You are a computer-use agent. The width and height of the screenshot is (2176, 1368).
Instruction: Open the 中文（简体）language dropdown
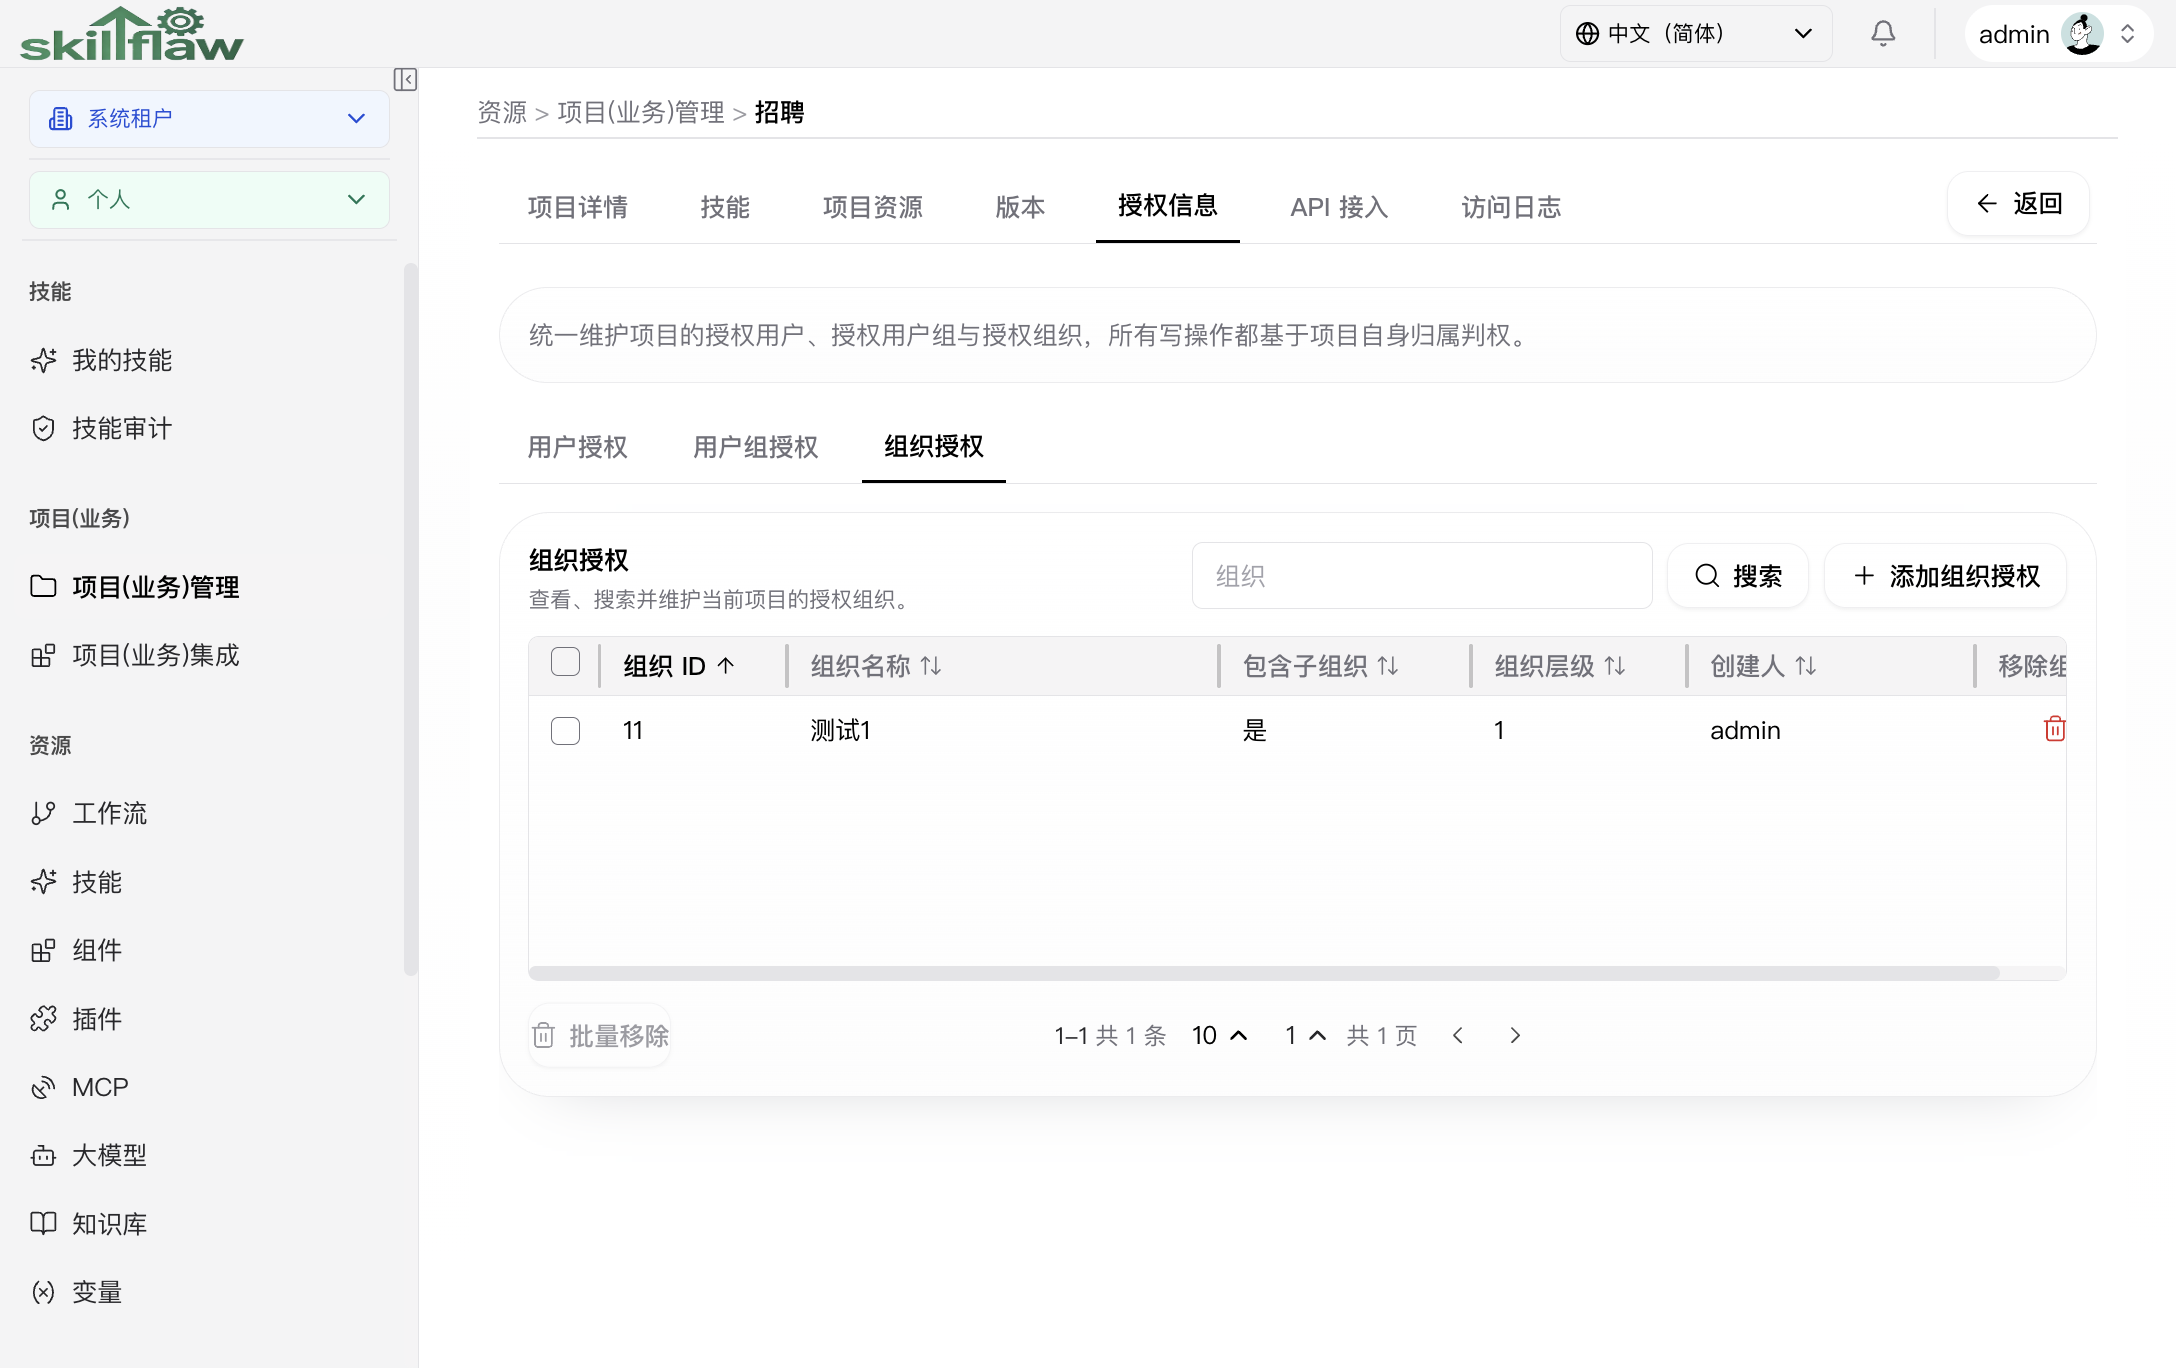(1696, 34)
